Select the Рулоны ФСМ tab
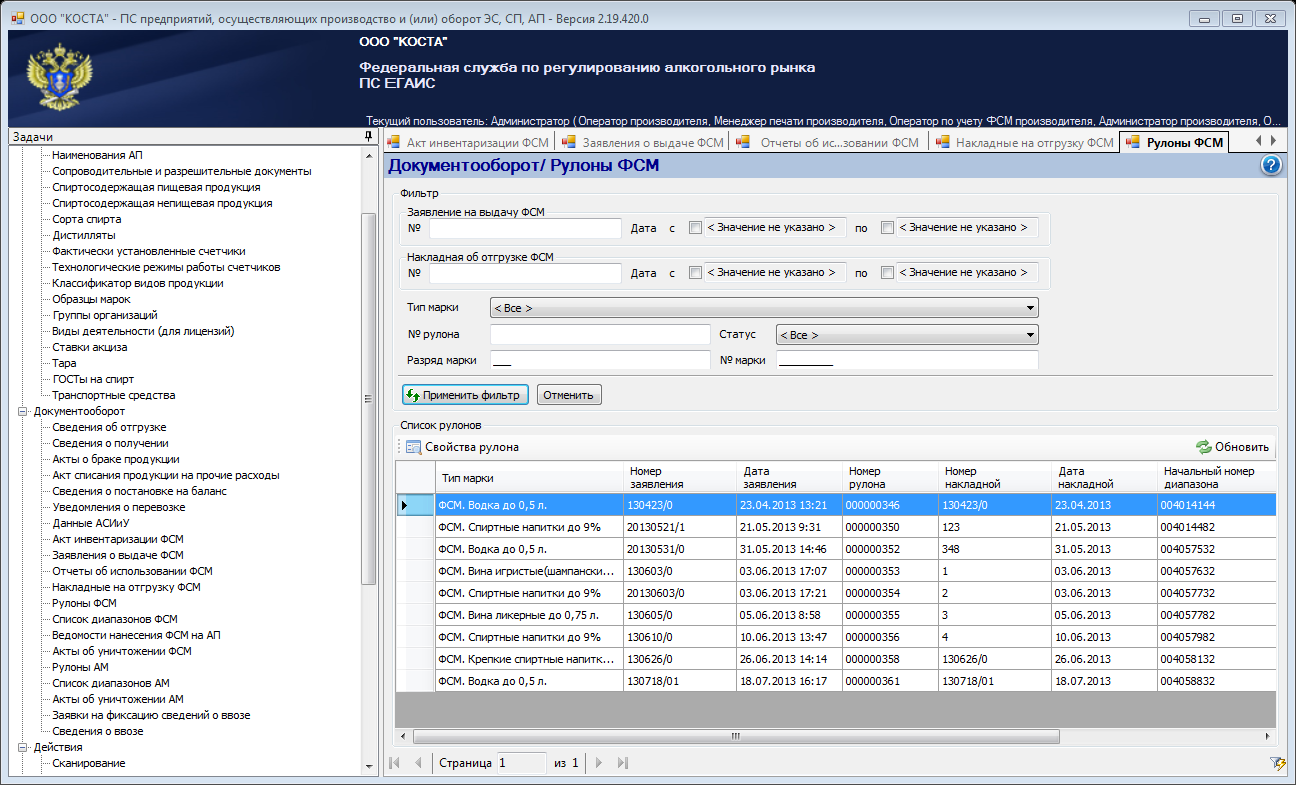1296x785 pixels. coord(1175,143)
